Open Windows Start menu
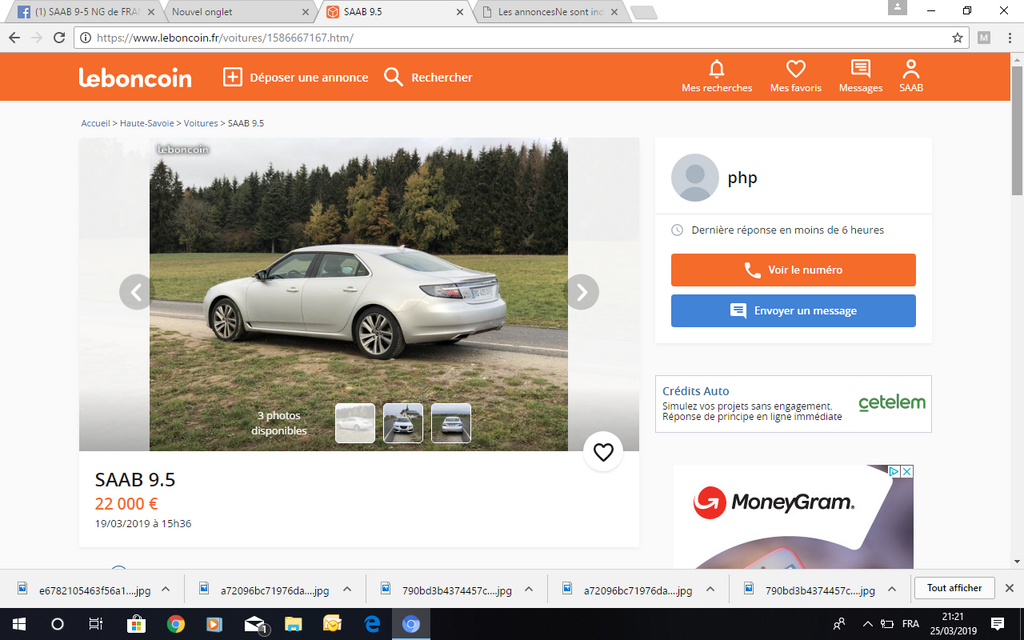The width and height of the screenshot is (1024, 640). 19,624
